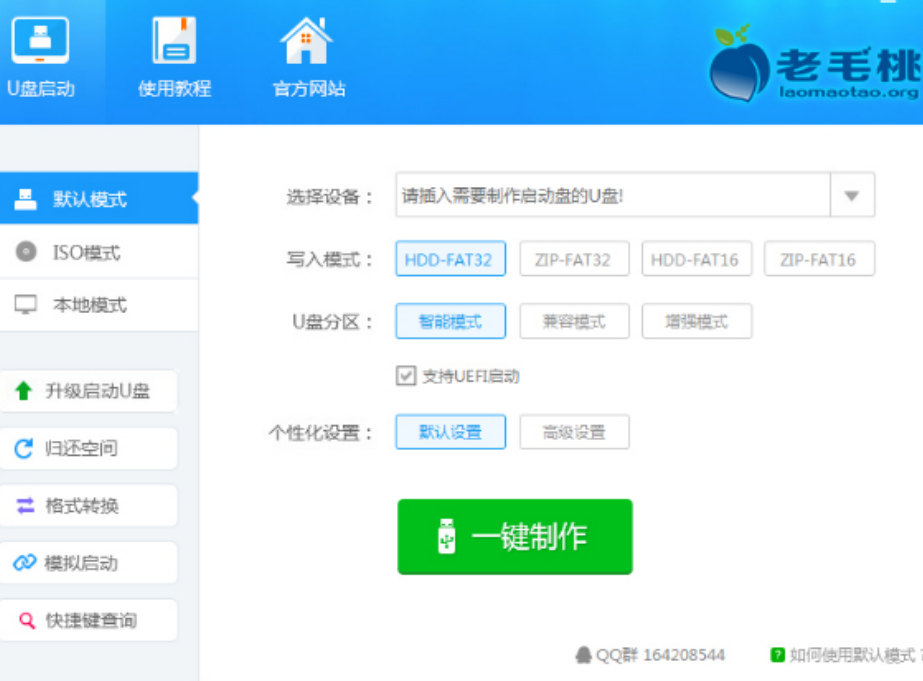Click the 格式转换 swap arrows icon
The height and width of the screenshot is (681, 923).
(24, 506)
